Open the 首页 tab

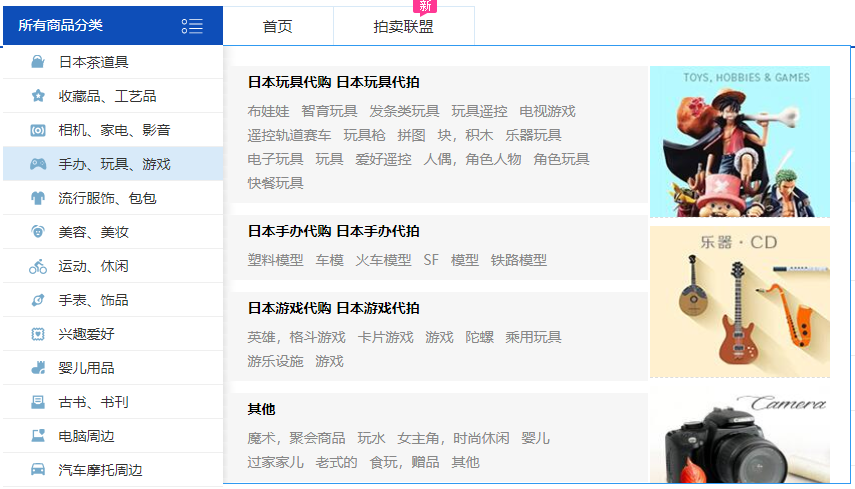coord(278,27)
